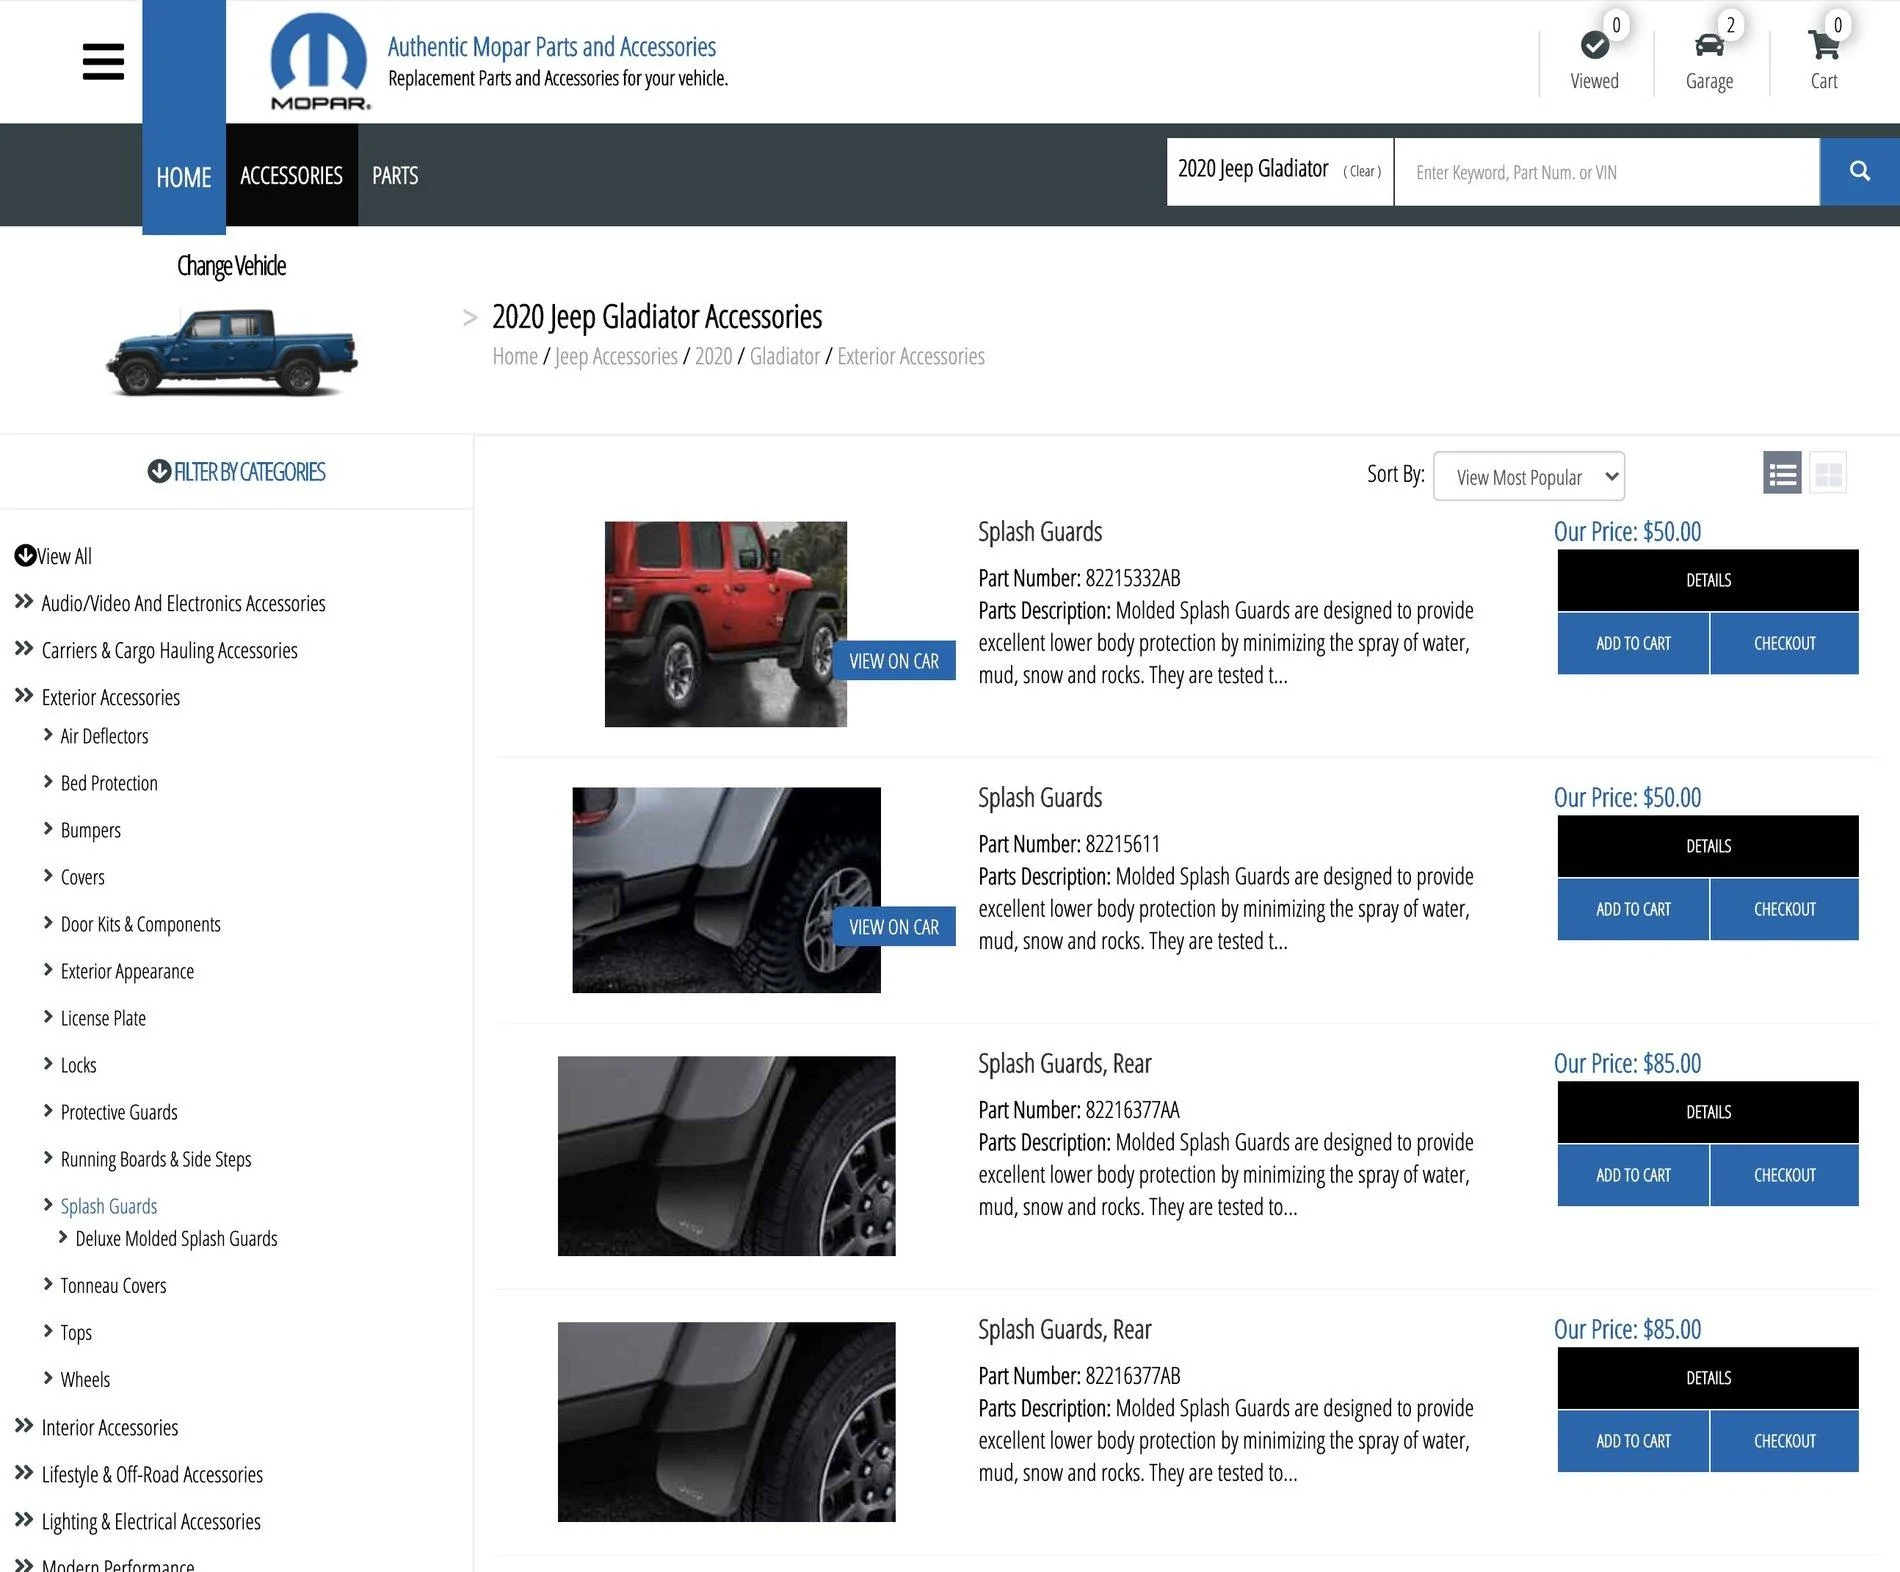
Task: Select the Bed Protection subcategory
Action: (109, 783)
